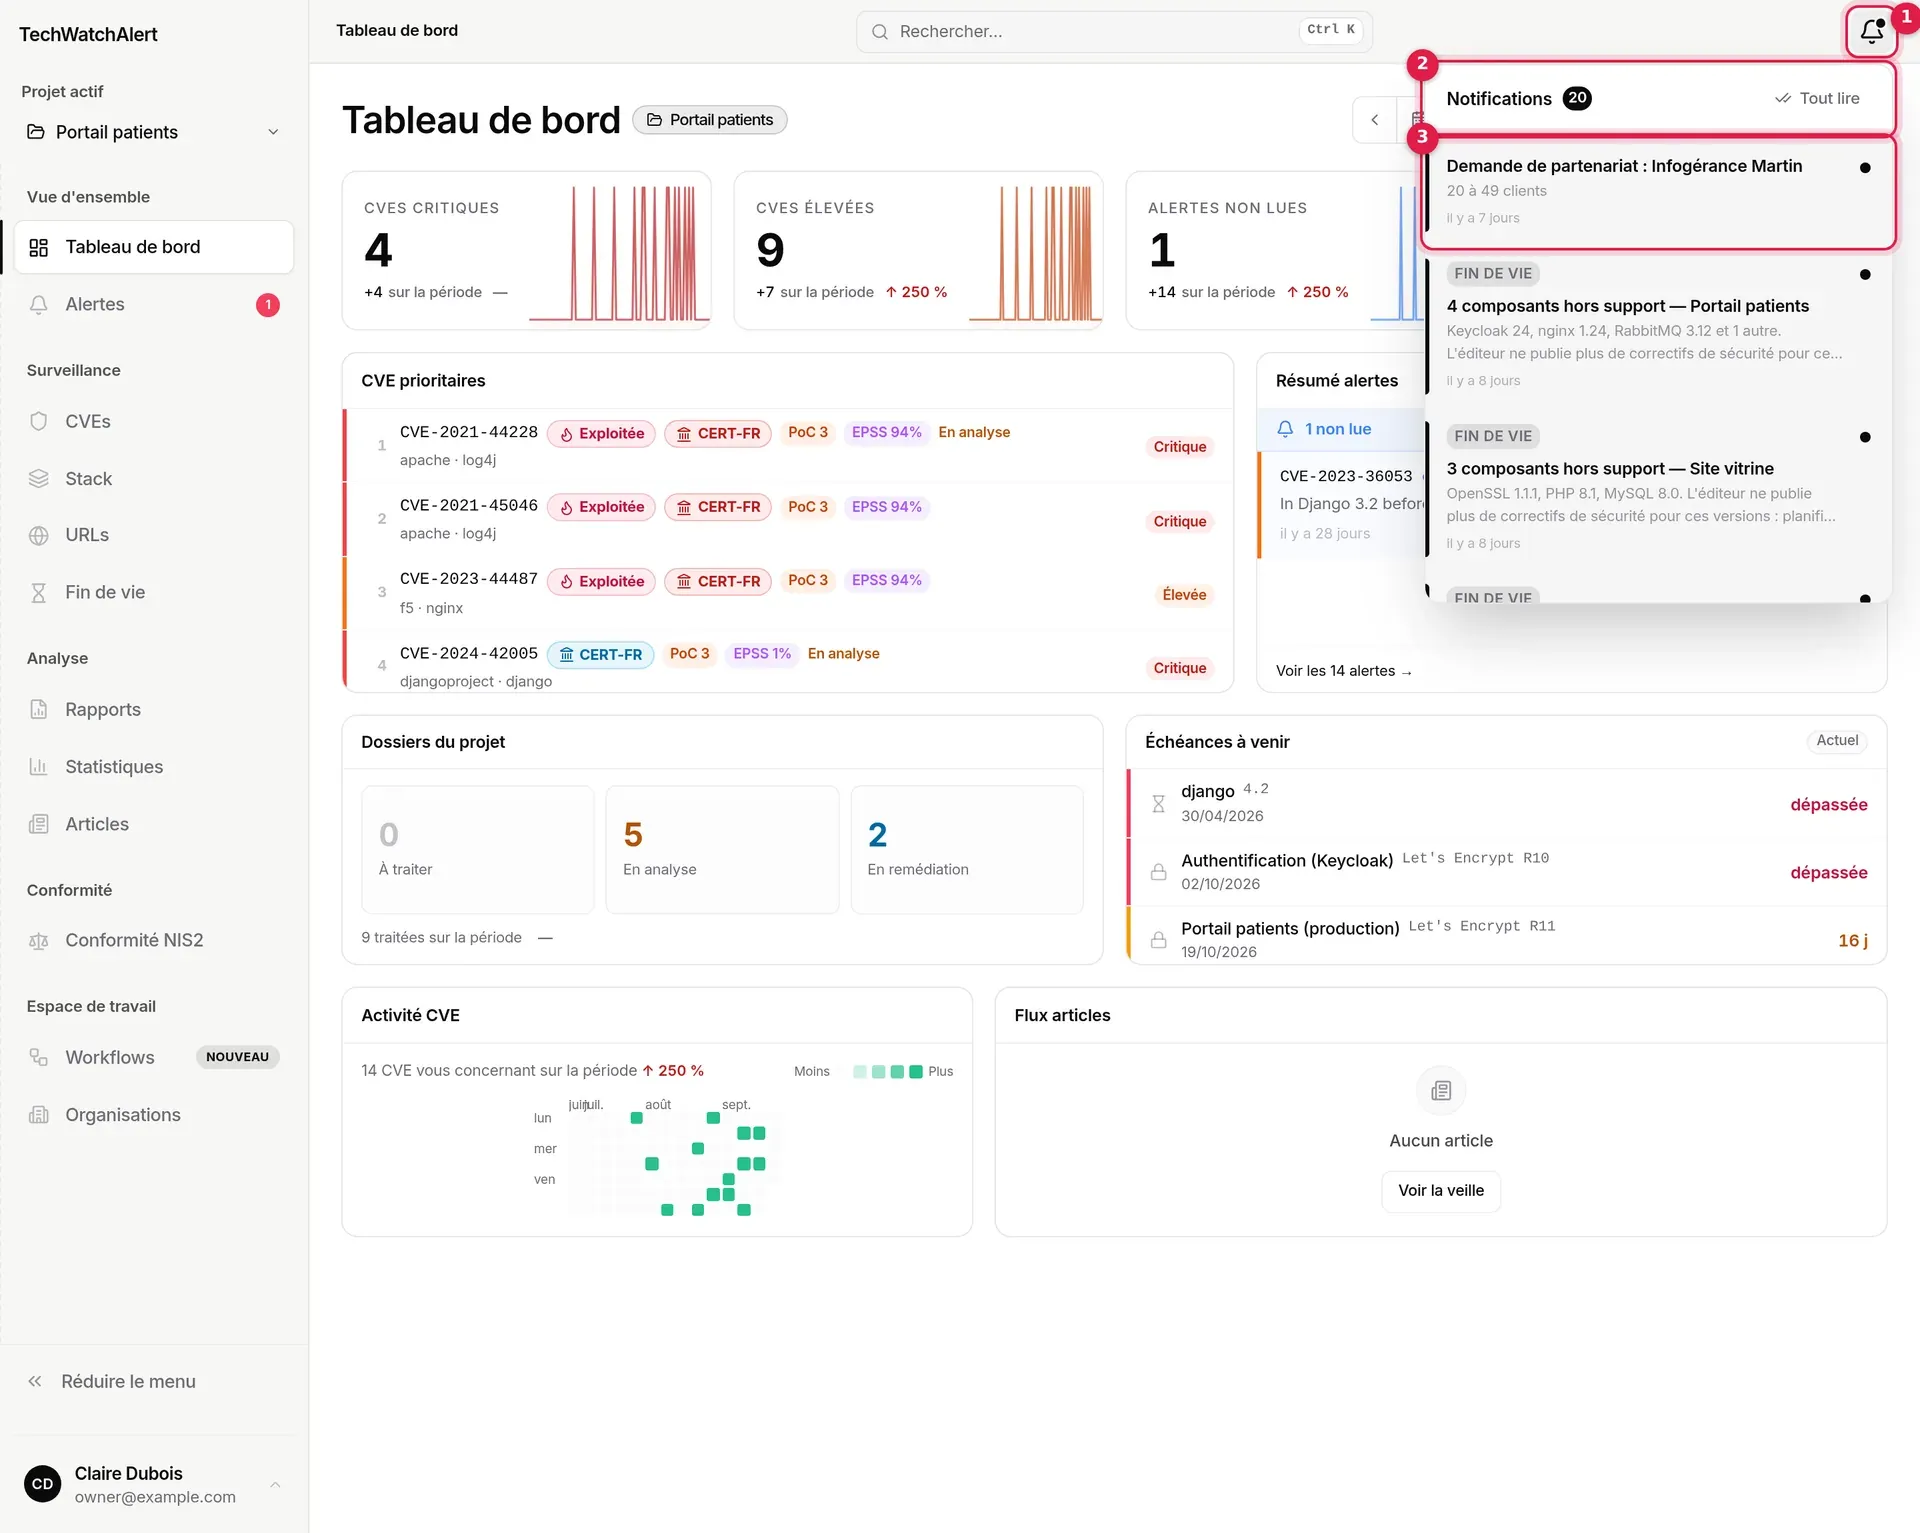This screenshot has height=1533, width=1920.
Task: Open CVE-2023-44487 row
Action: [788, 594]
